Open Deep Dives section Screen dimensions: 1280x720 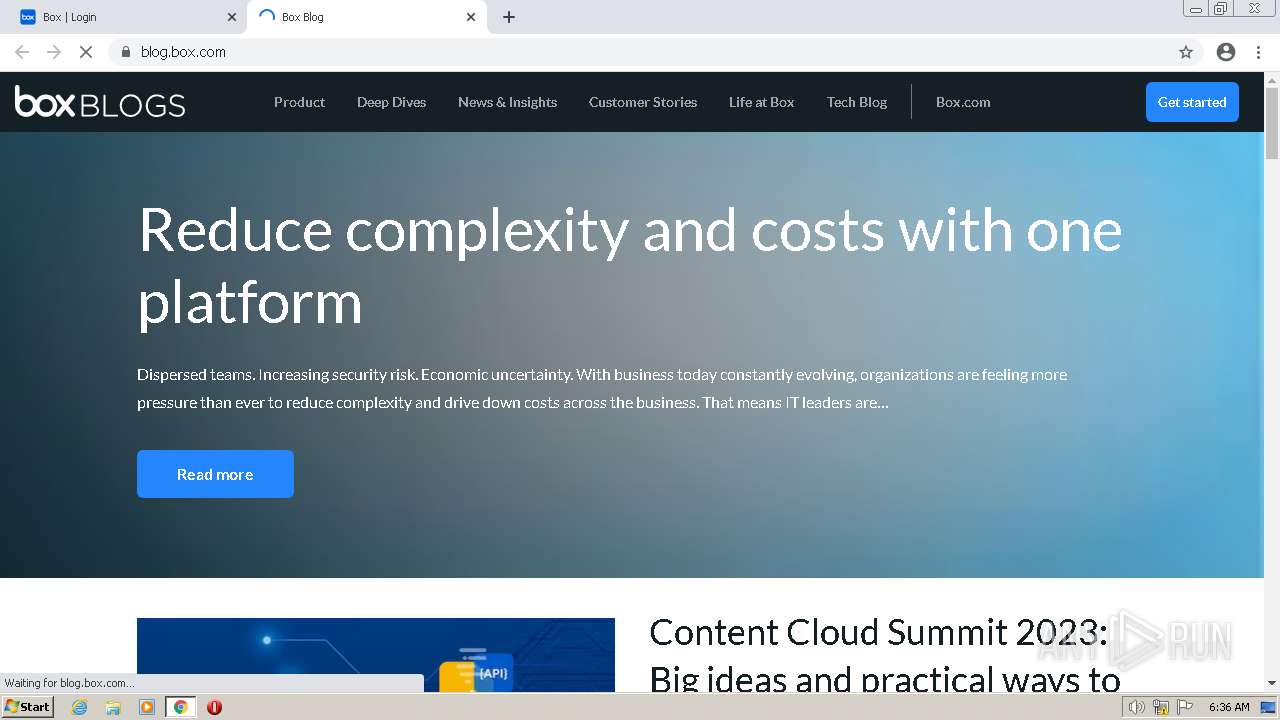391,102
